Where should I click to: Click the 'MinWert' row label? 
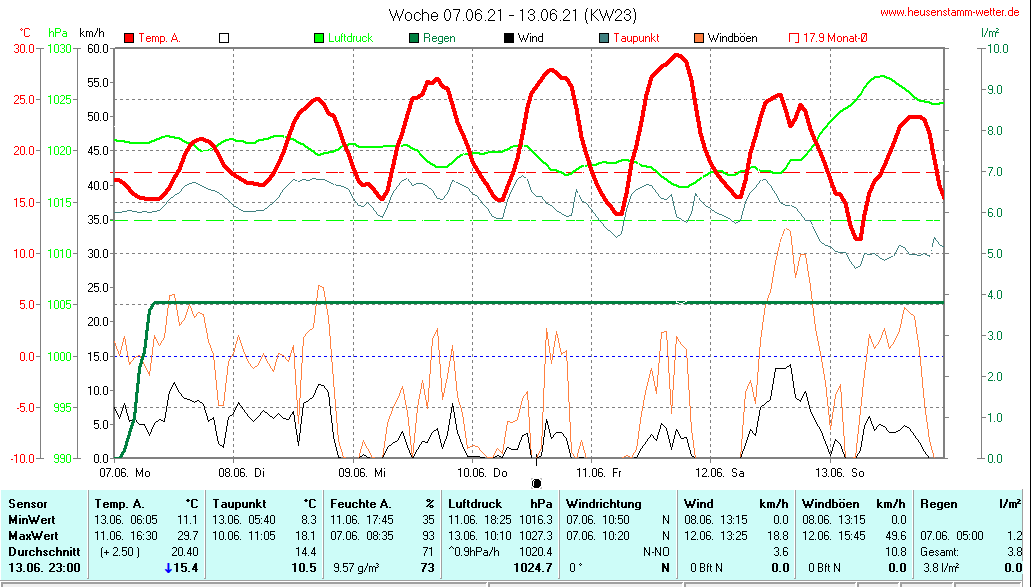(32, 520)
